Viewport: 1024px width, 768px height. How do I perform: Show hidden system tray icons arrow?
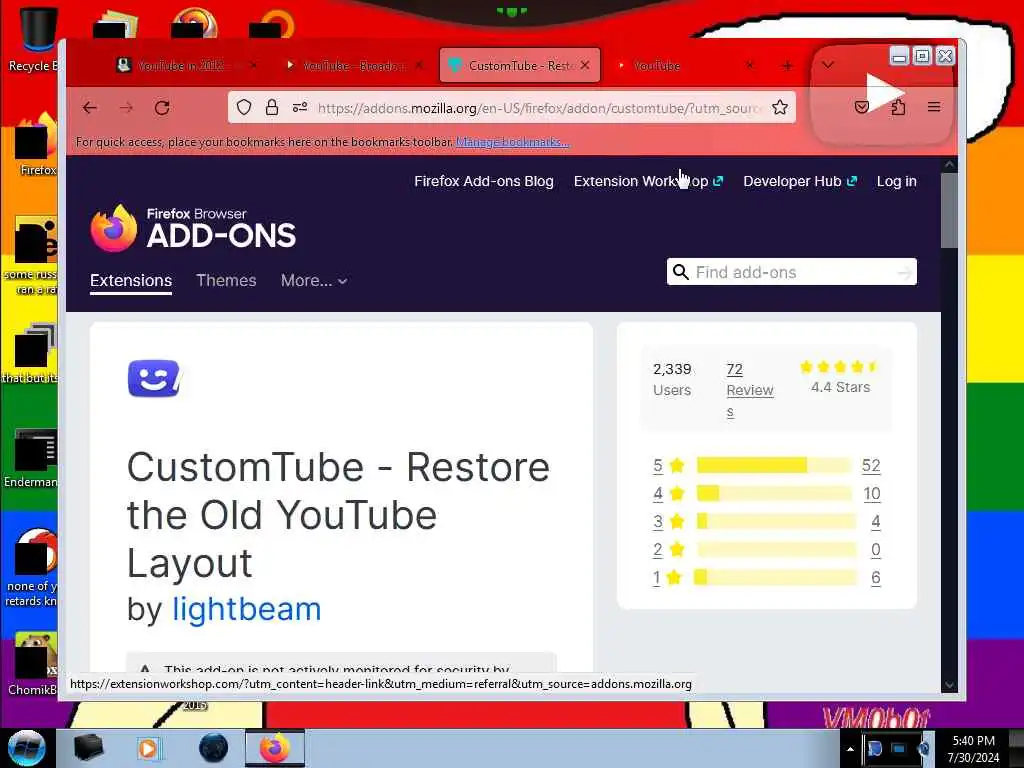point(850,749)
